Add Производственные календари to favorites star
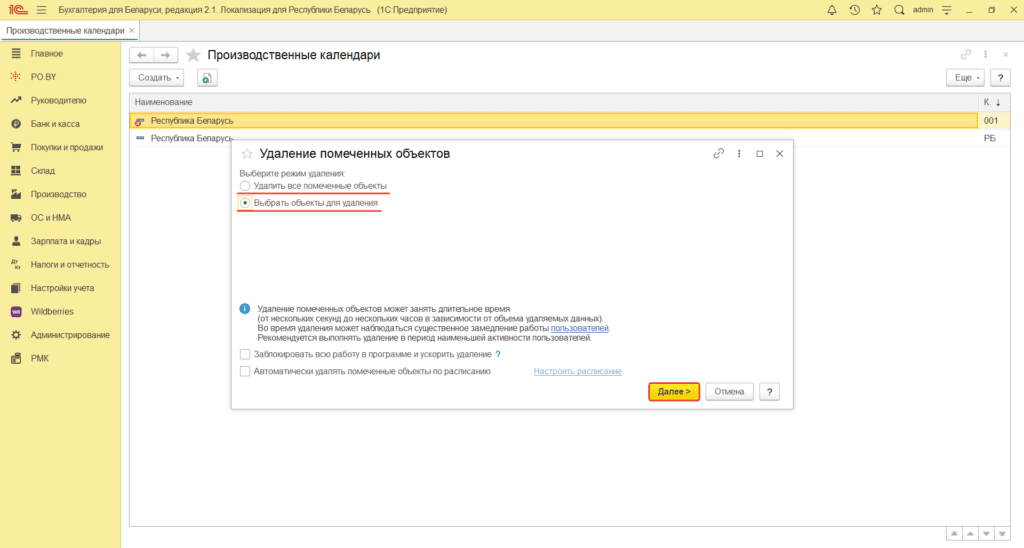1024x548 pixels. coord(193,55)
